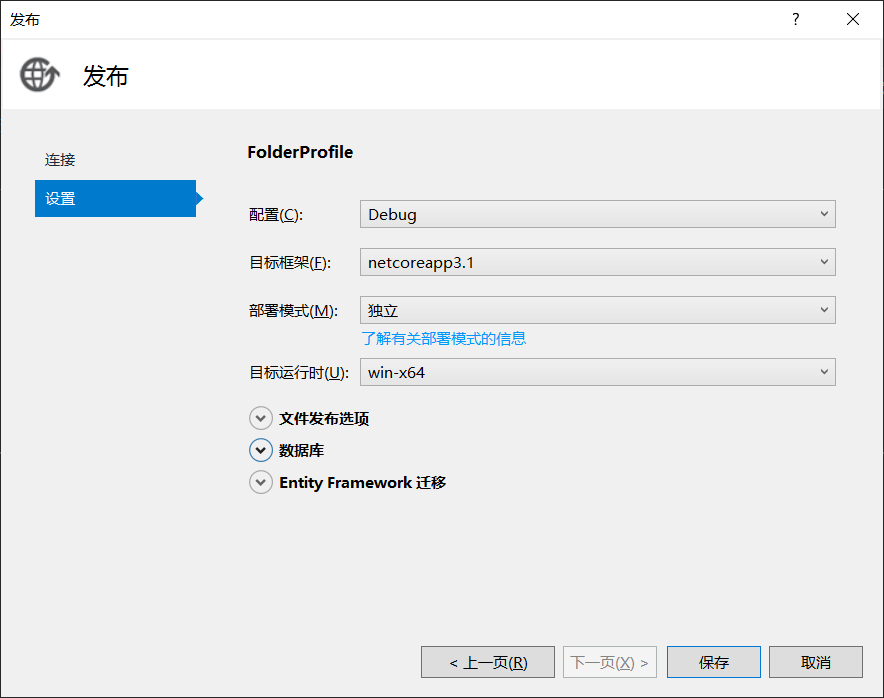Expand the 文件发布选项 section
Image resolution: width=884 pixels, height=698 pixels.
click(x=260, y=418)
